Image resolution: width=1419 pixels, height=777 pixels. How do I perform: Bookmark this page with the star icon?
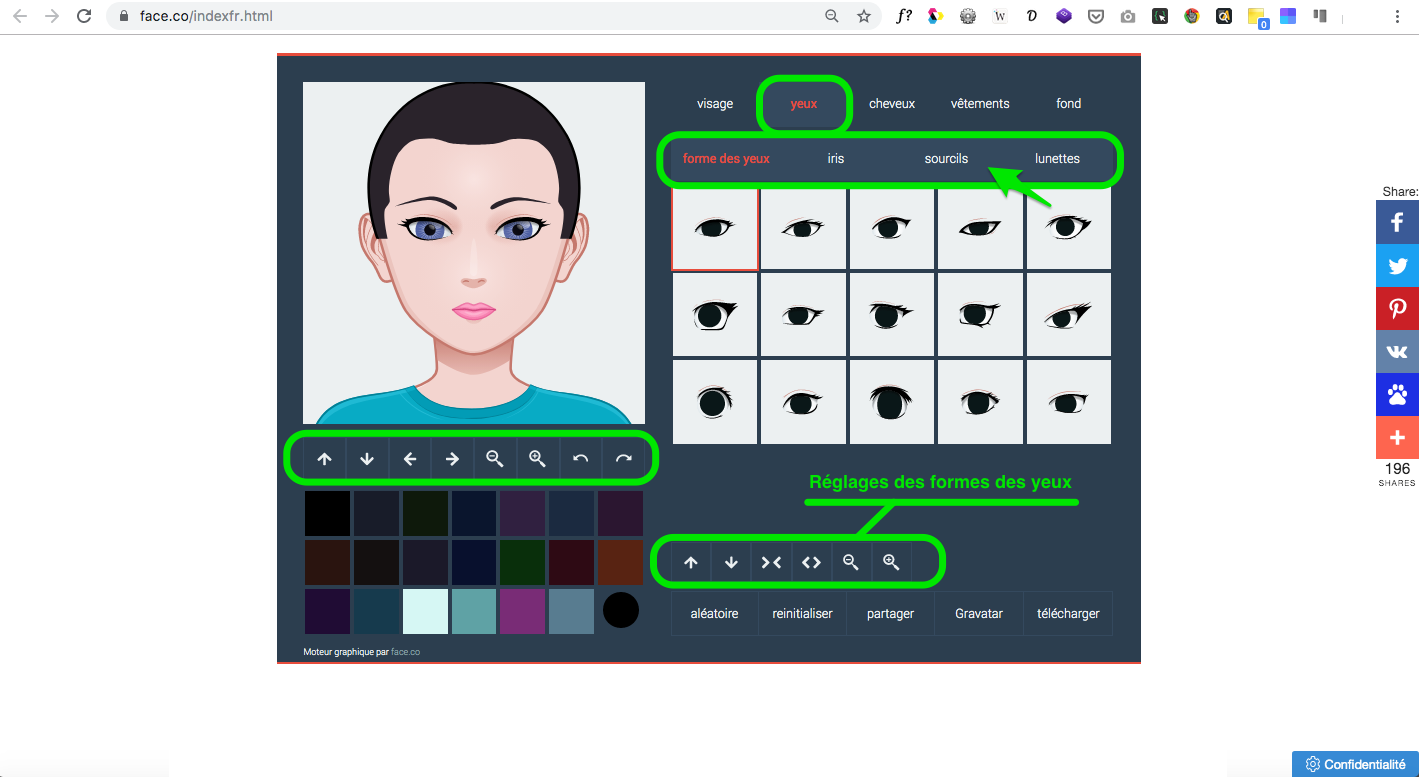coord(864,16)
